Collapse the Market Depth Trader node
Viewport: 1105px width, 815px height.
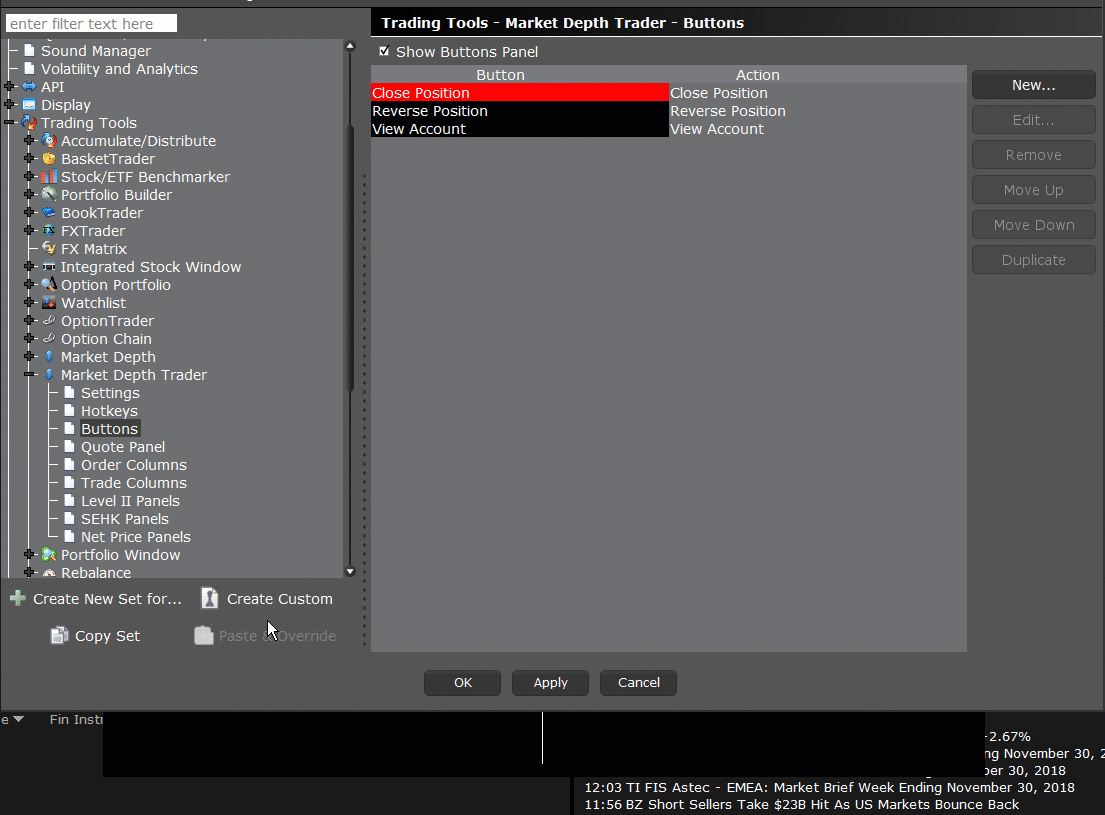29,375
